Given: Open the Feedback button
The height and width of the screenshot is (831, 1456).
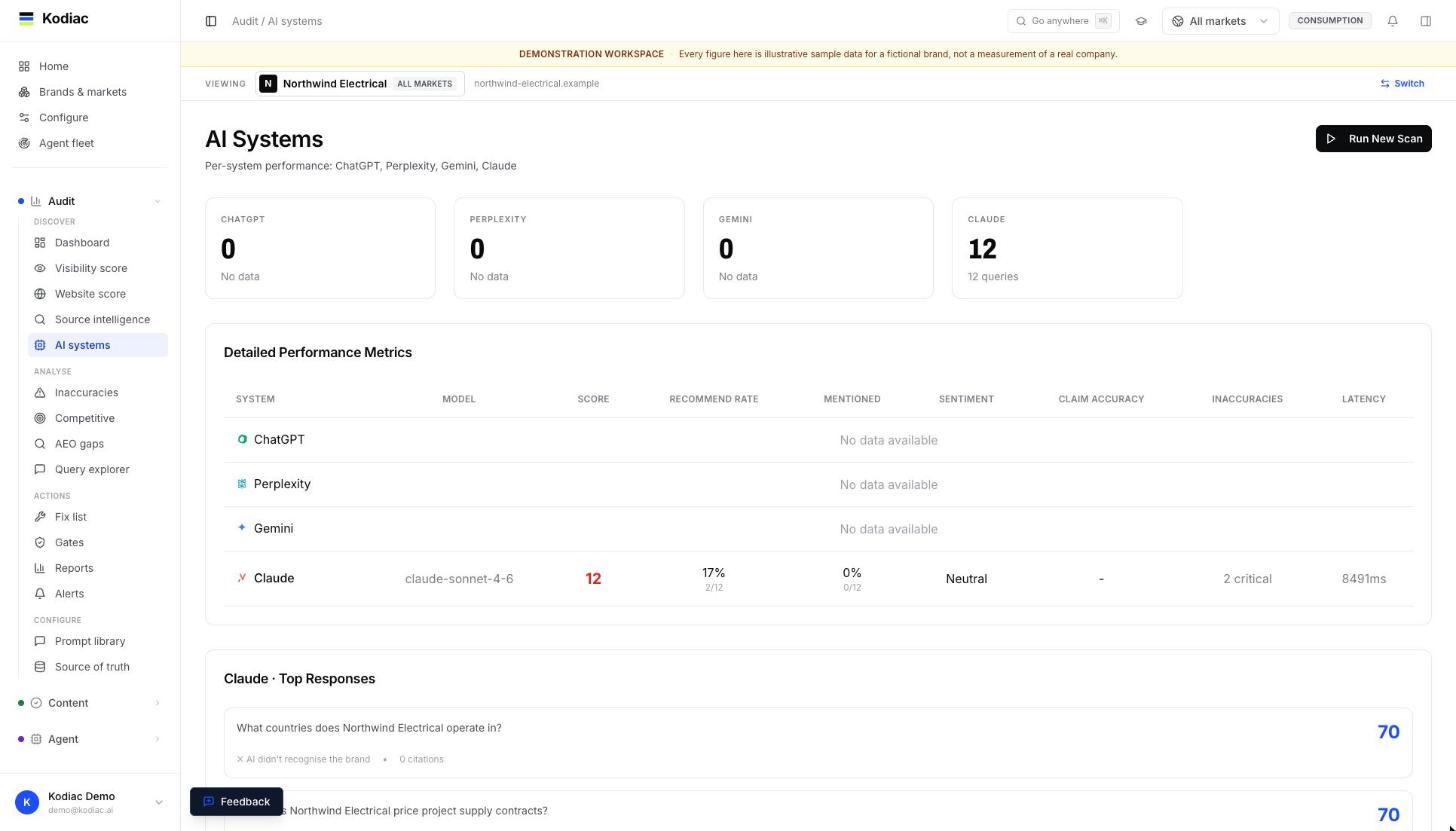Looking at the screenshot, I should click(x=237, y=802).
